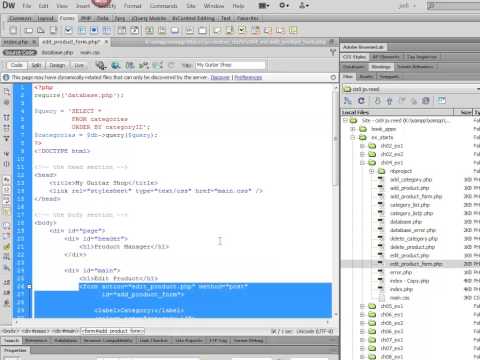Screen dimensions: 480x360
Task: Open the Layout dropdown in the application bar
Action: tap(264, 6)
